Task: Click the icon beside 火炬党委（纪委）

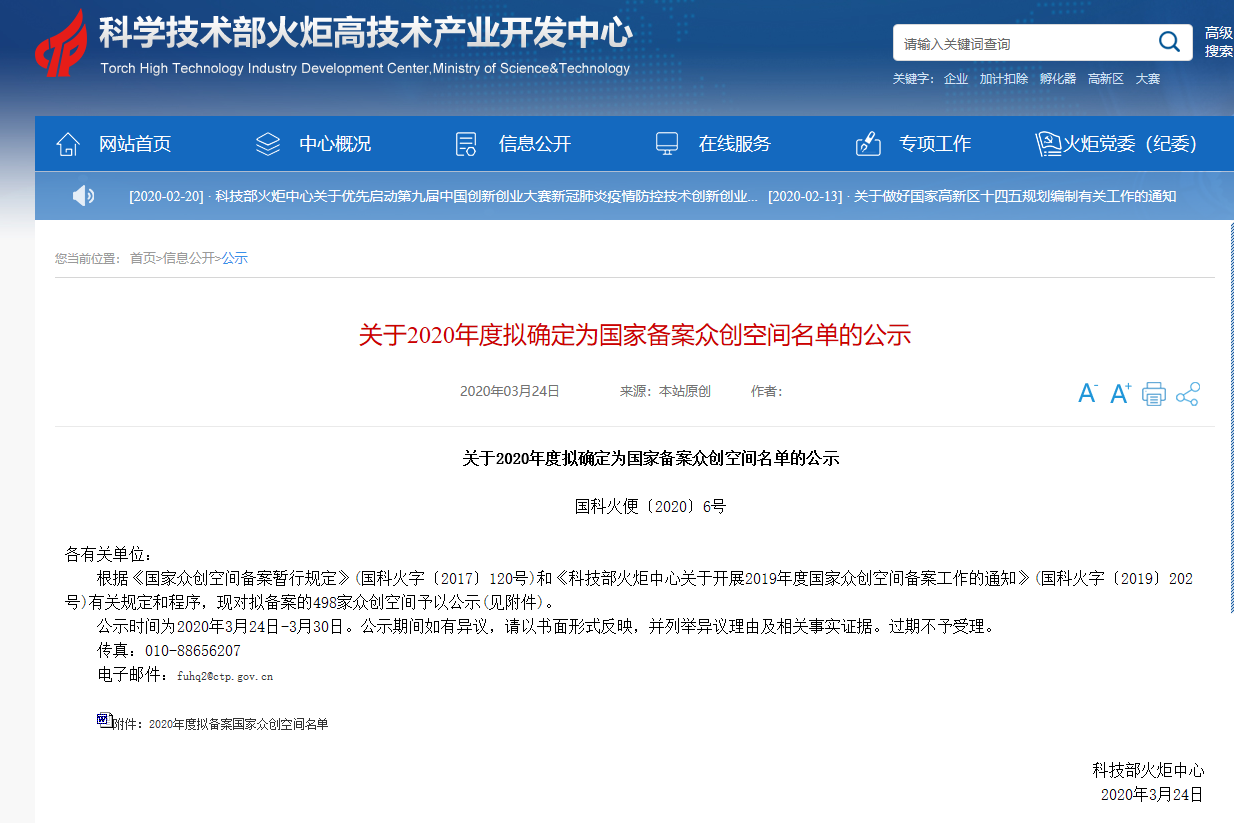Action: pyautogui.click(x=1048, y=144)
